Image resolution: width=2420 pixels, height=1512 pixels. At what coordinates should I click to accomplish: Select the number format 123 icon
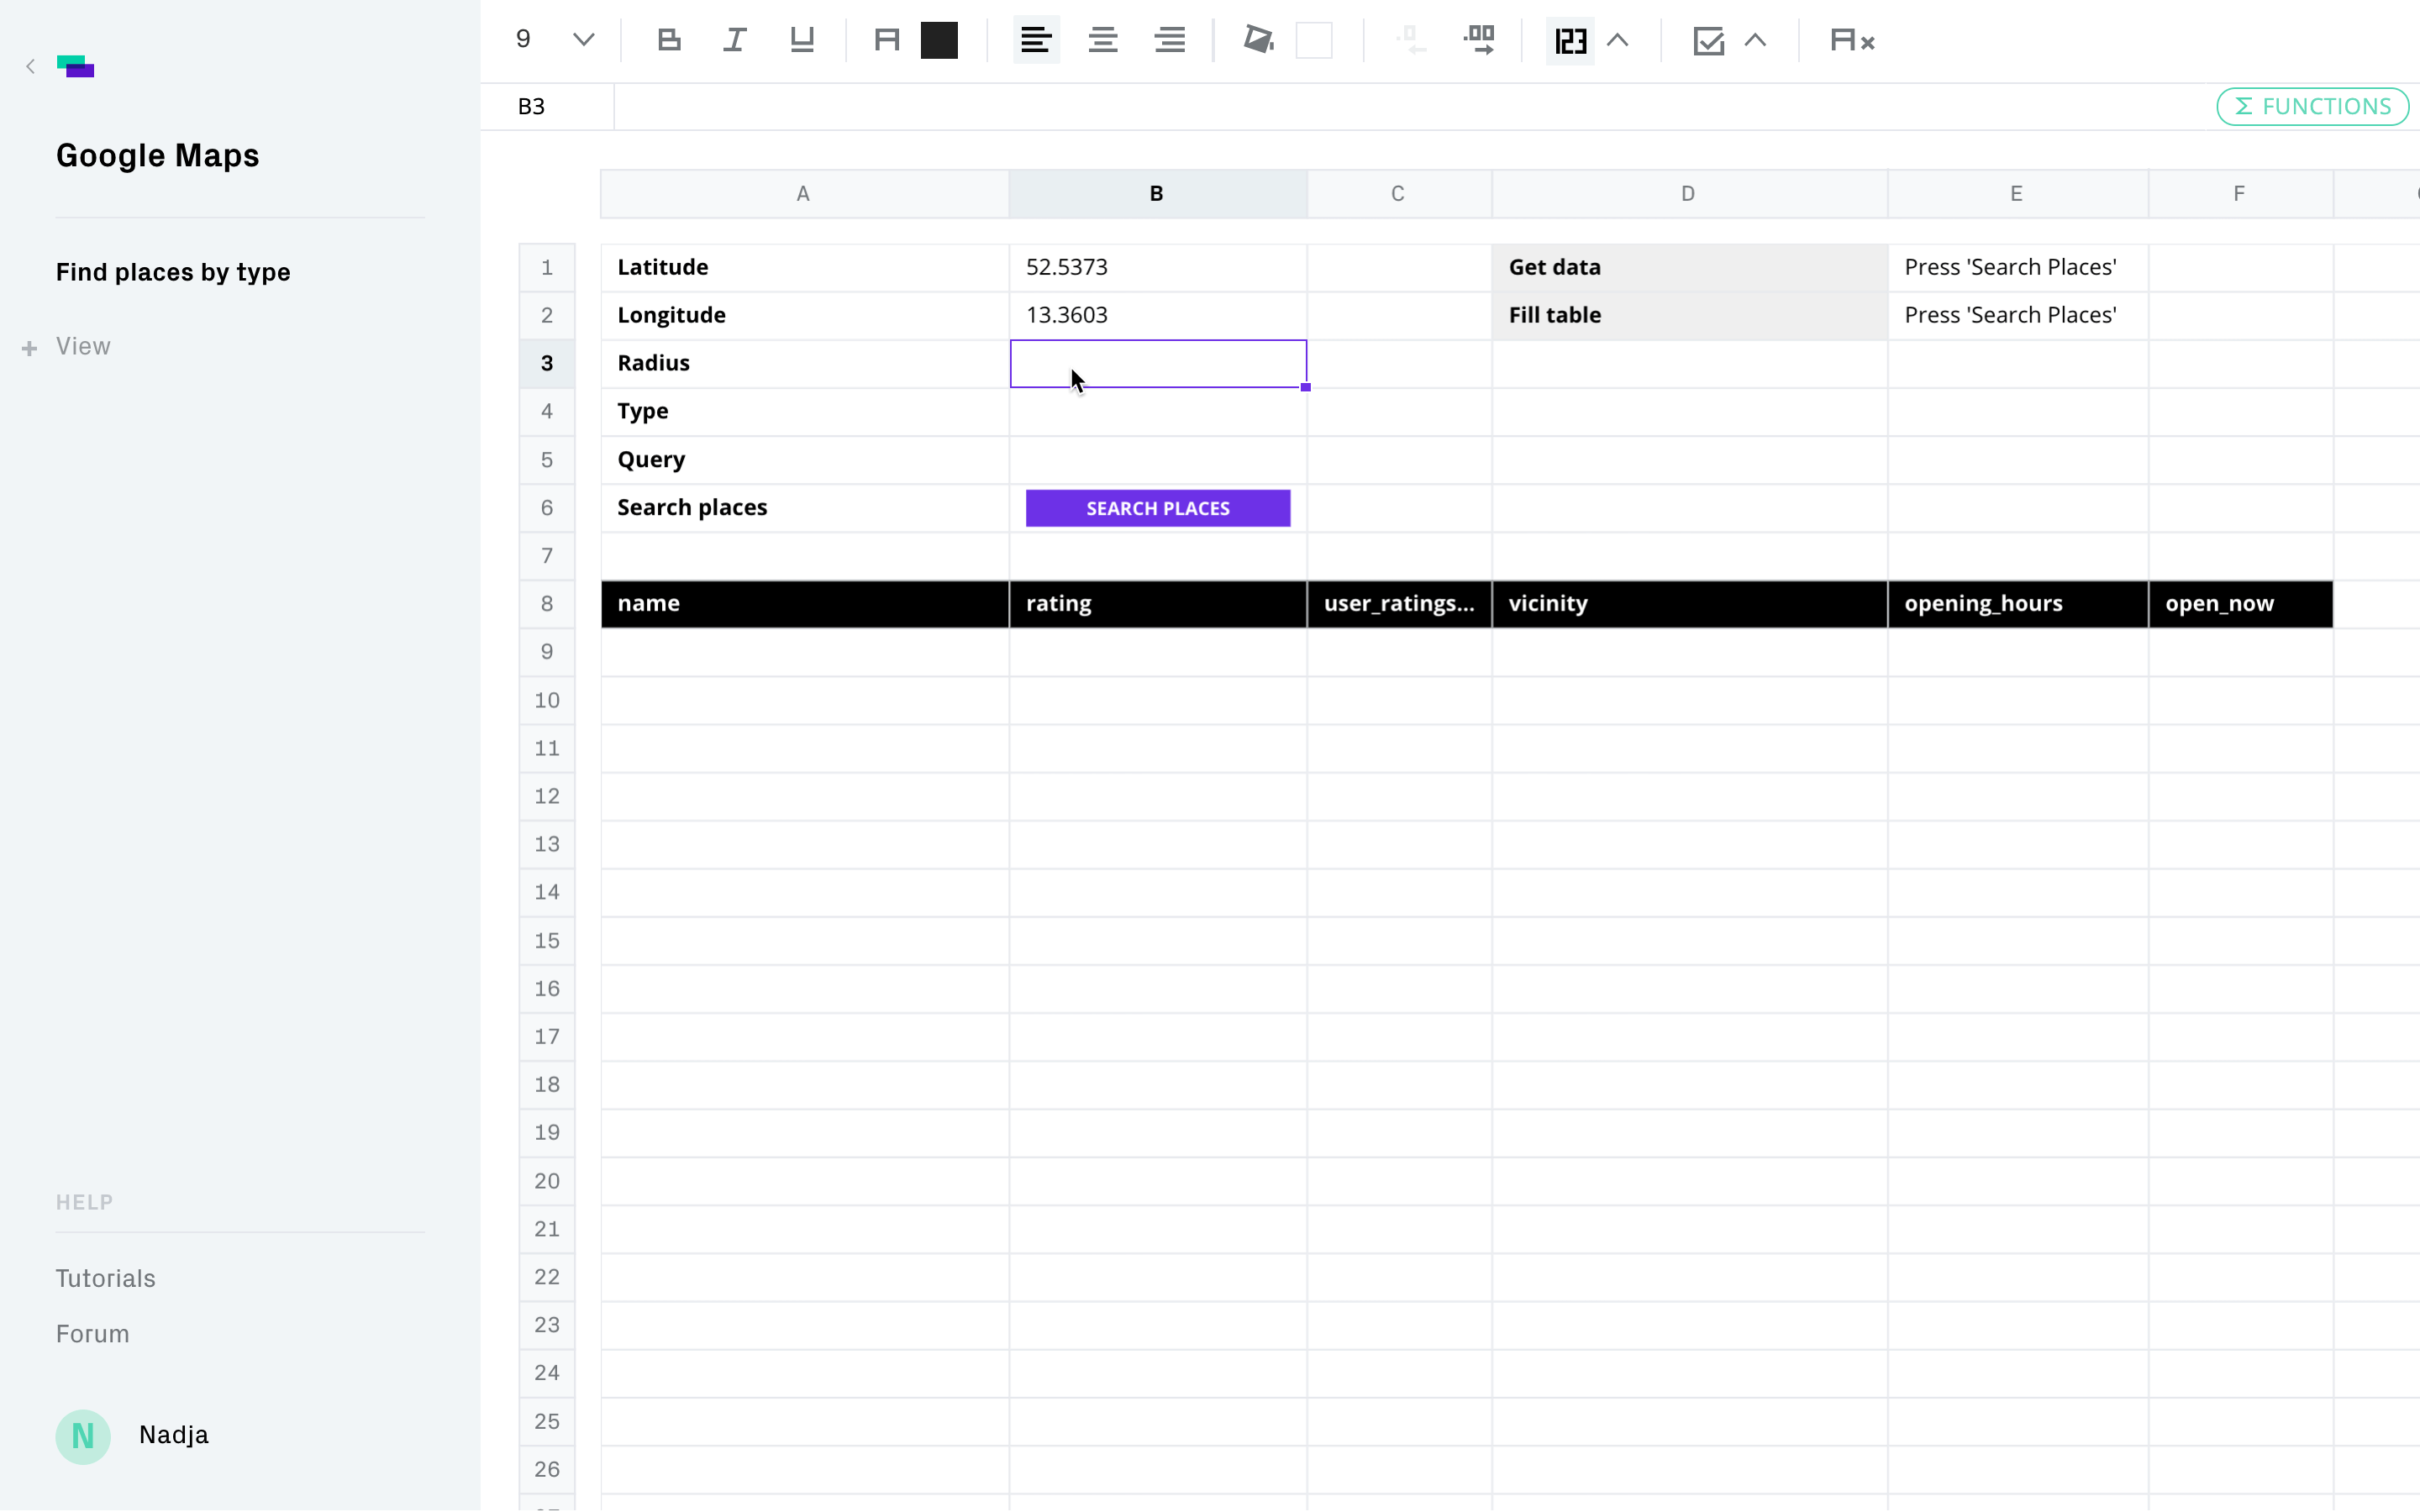click(1570, 40)
